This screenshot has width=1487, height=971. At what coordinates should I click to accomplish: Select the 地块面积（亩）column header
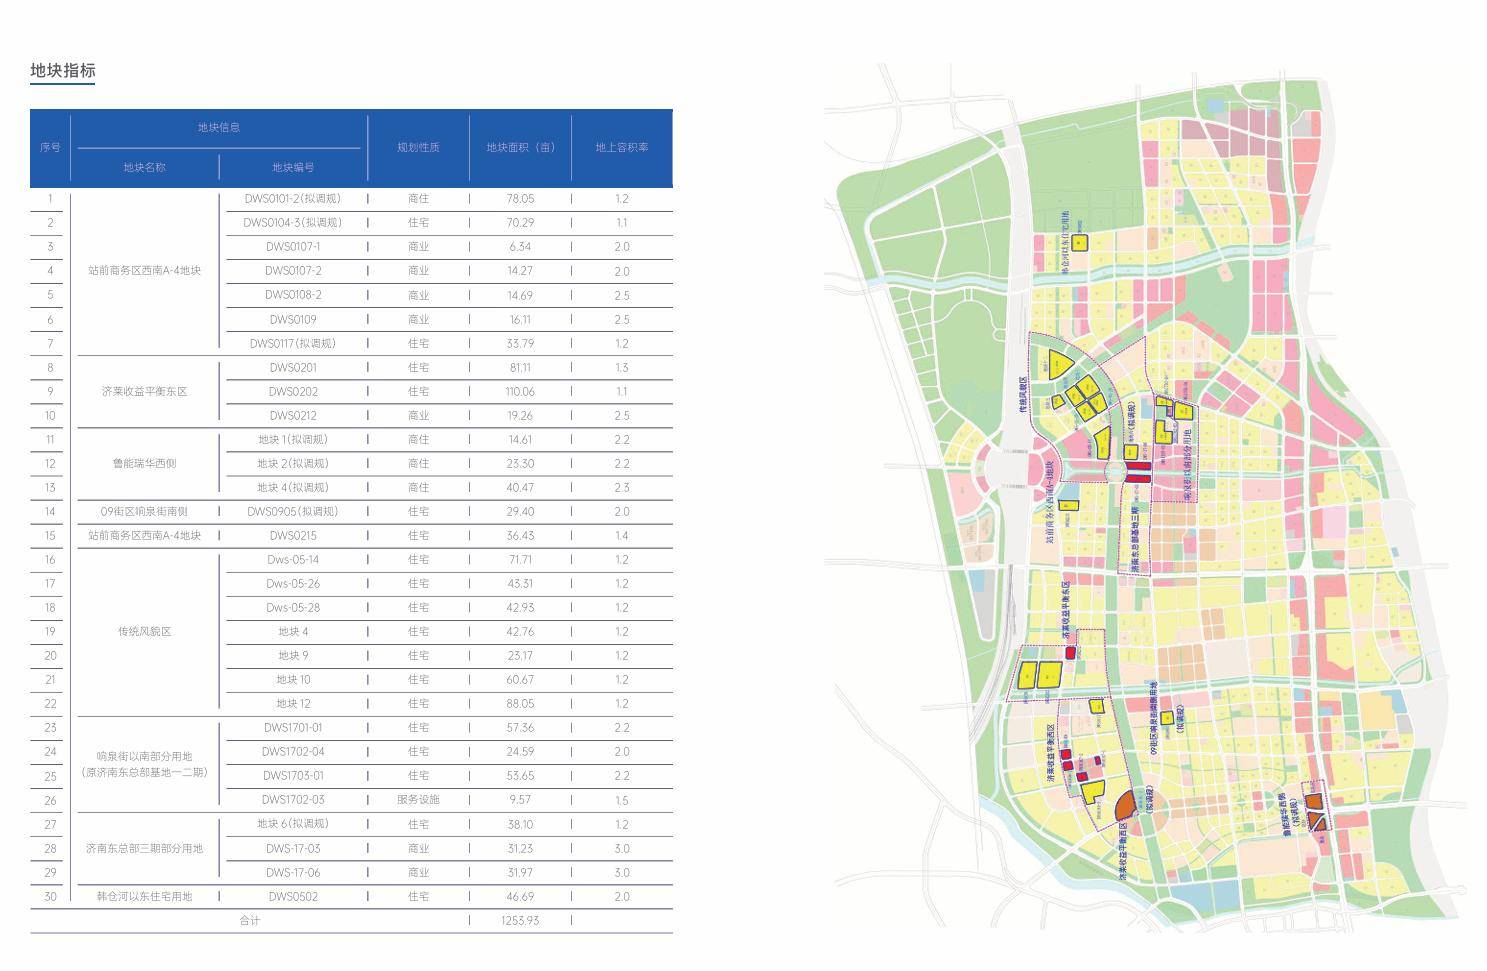pos(520,147)
